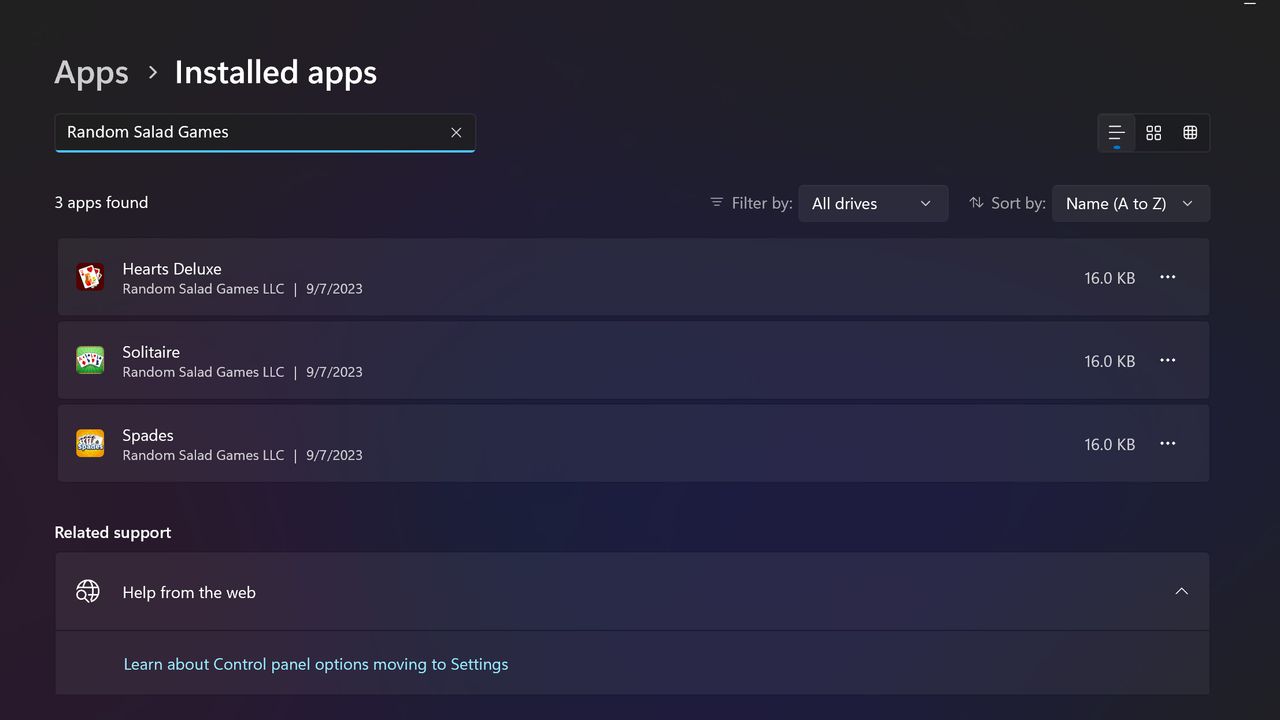Click the 16.0 KB size of Hearts Deluxe
This screenshot has width=1280, height=720.
(1110, 278)
